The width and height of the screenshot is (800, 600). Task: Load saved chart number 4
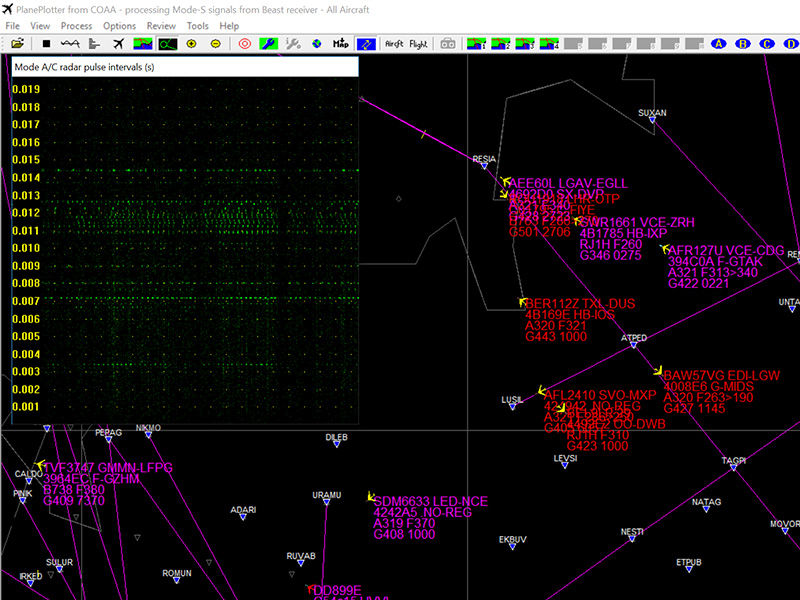[x=549, y=44]
